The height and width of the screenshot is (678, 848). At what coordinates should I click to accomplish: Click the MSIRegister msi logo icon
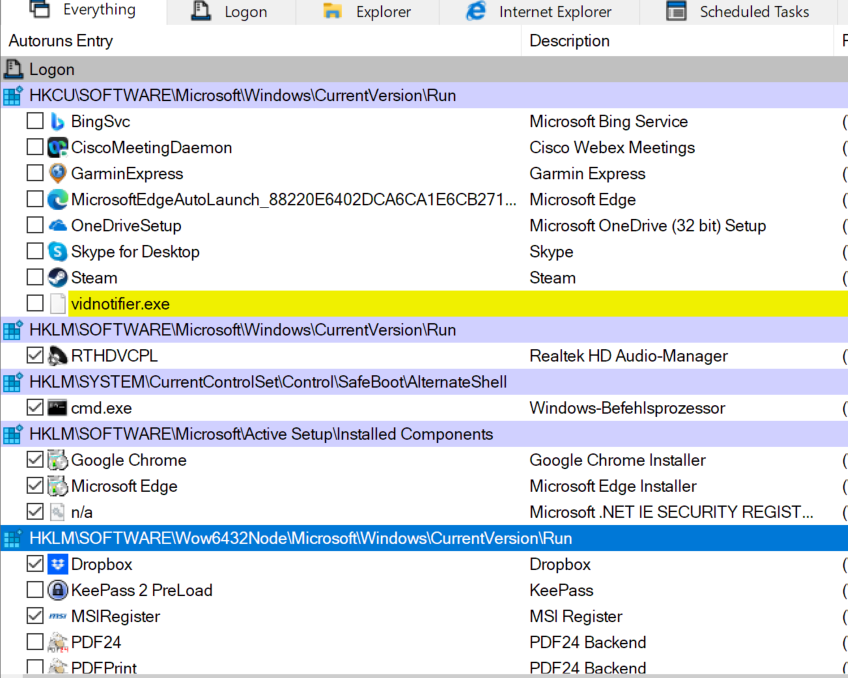point(57,616)
